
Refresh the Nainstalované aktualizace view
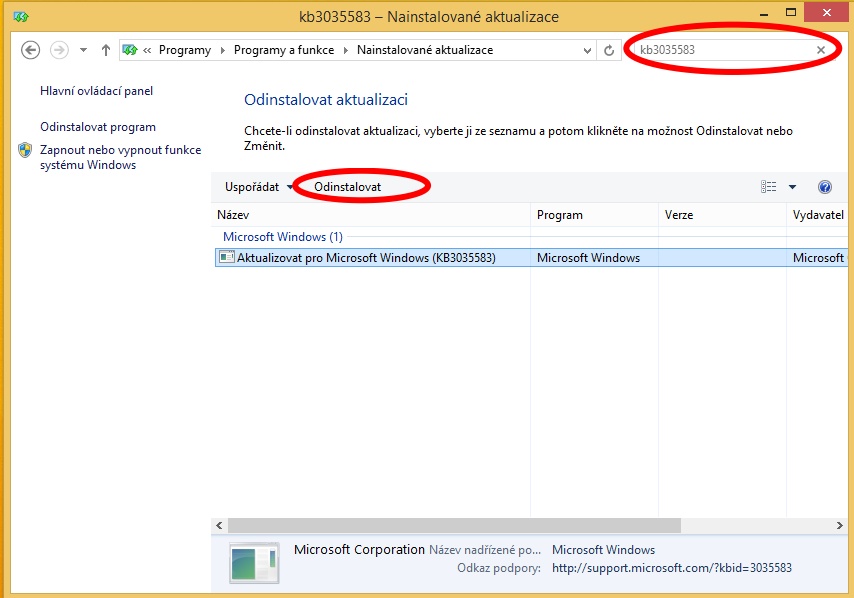(610, 50)
